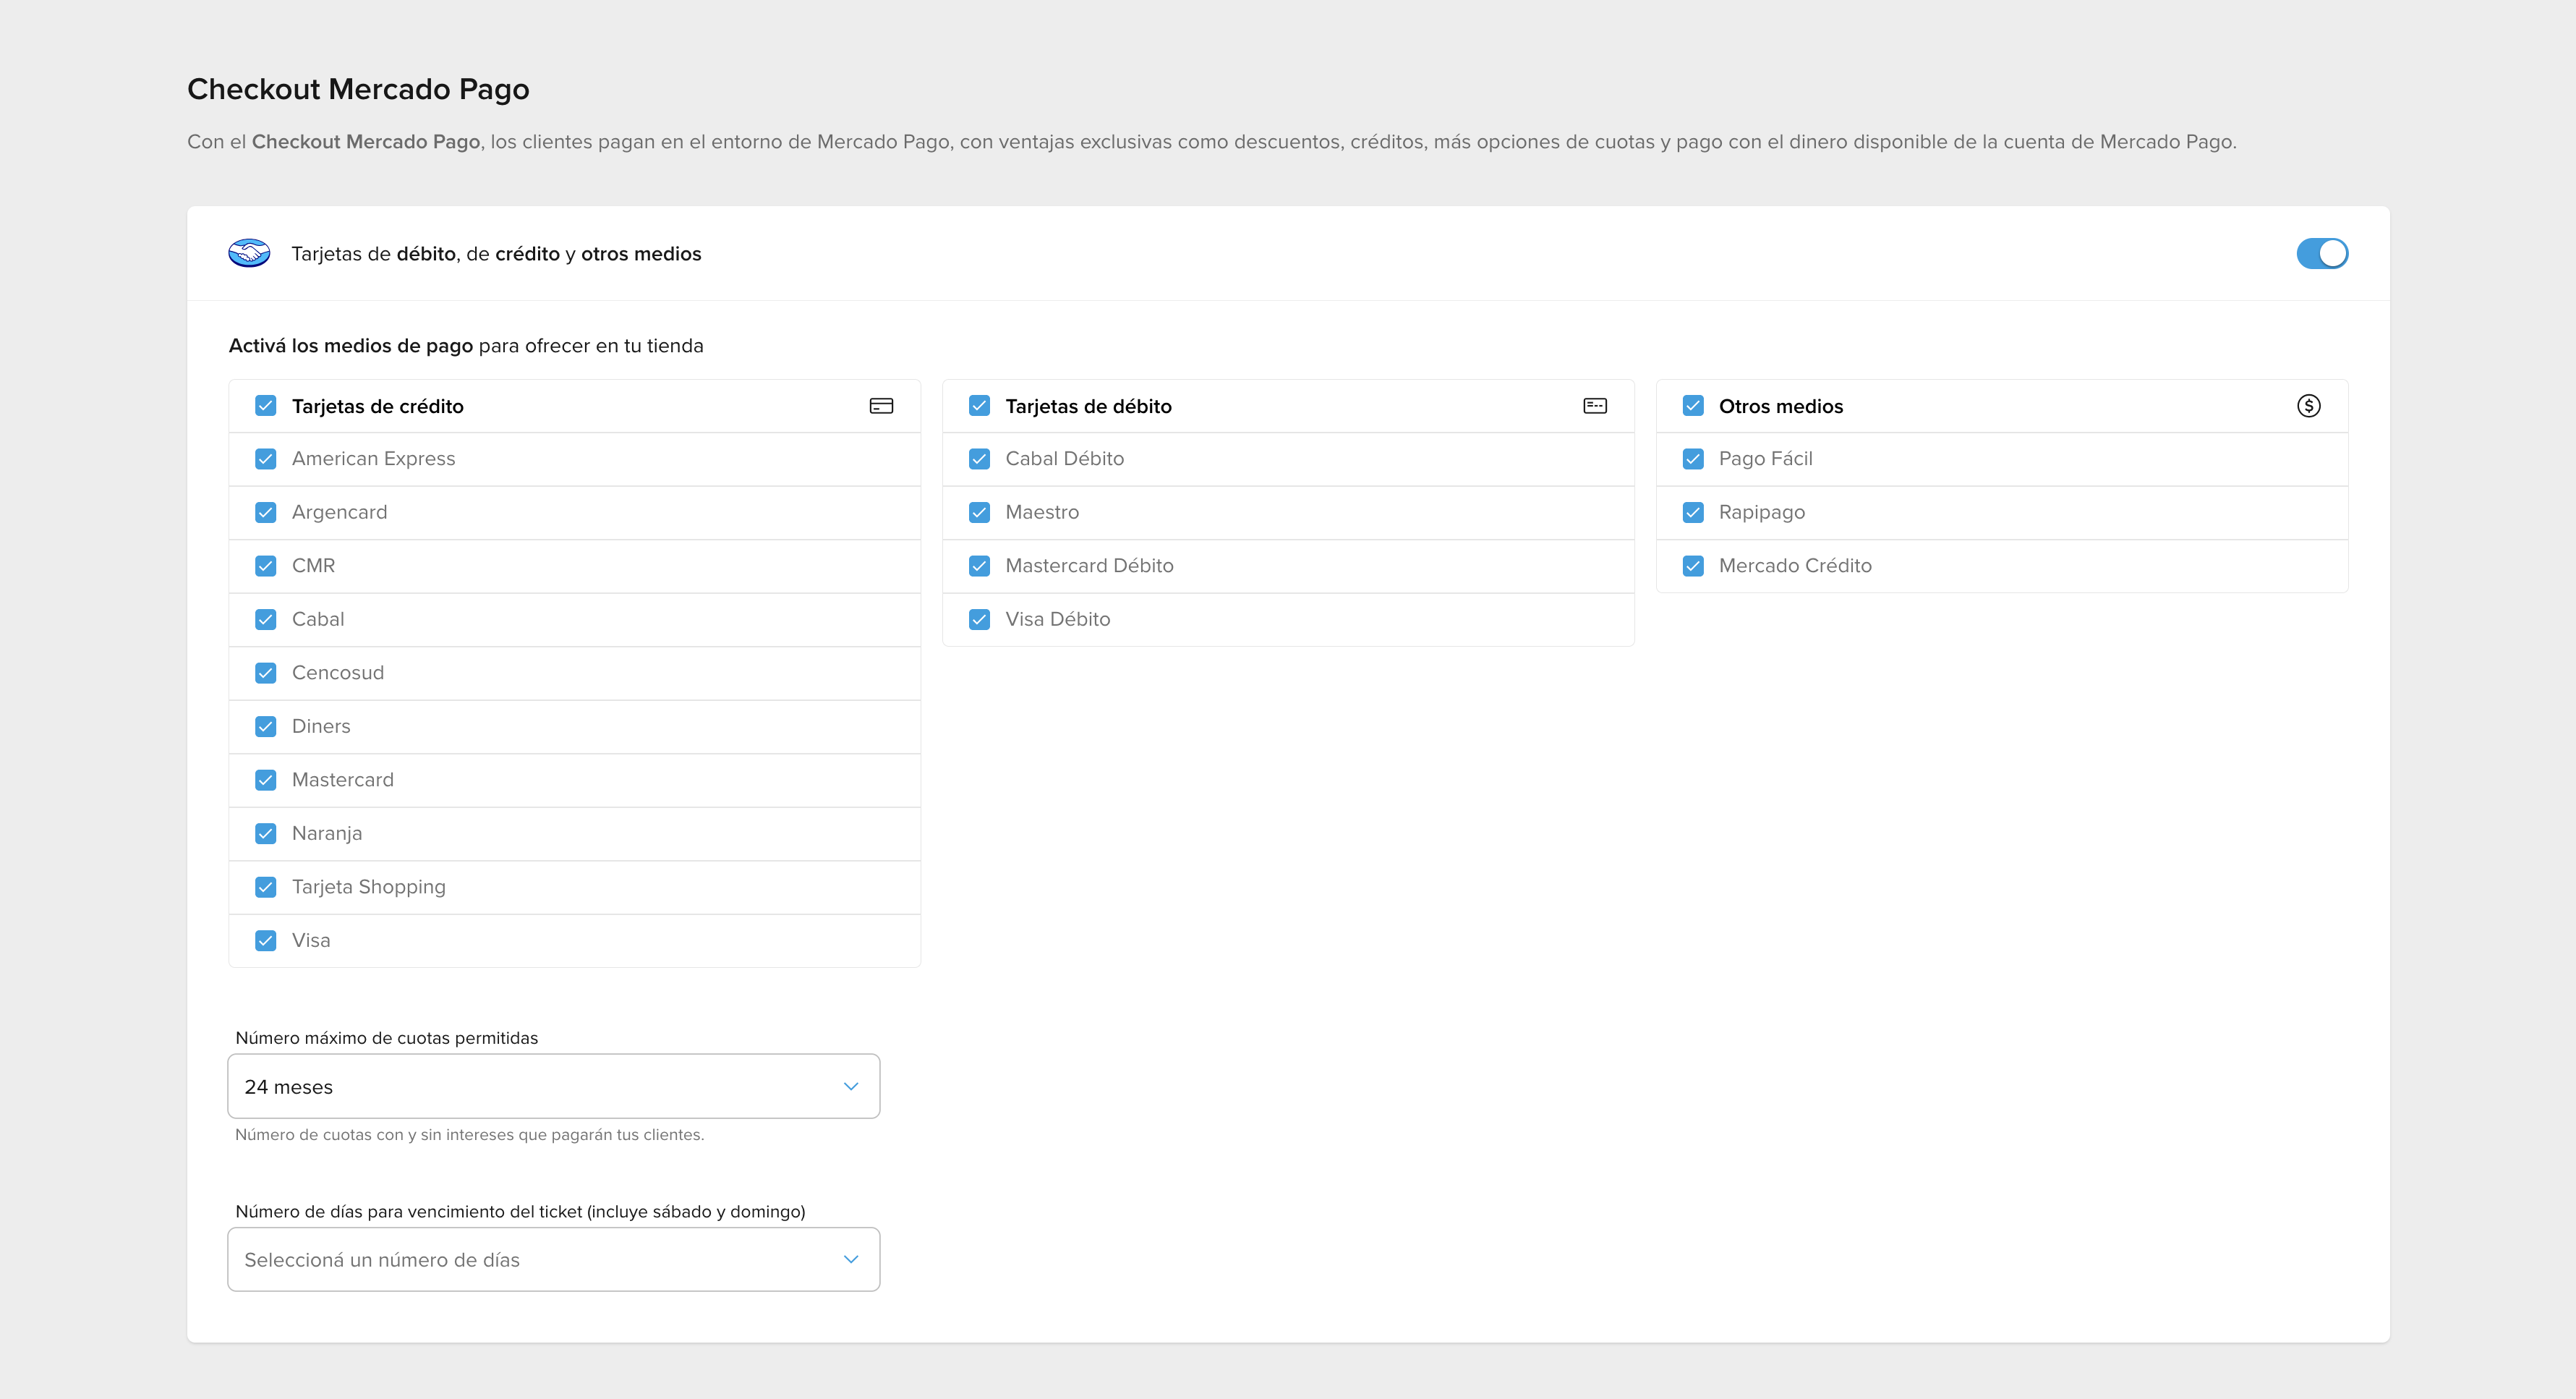Click the Tarjetas de débito, de crédito y otros medios title

tap(496, 254)
